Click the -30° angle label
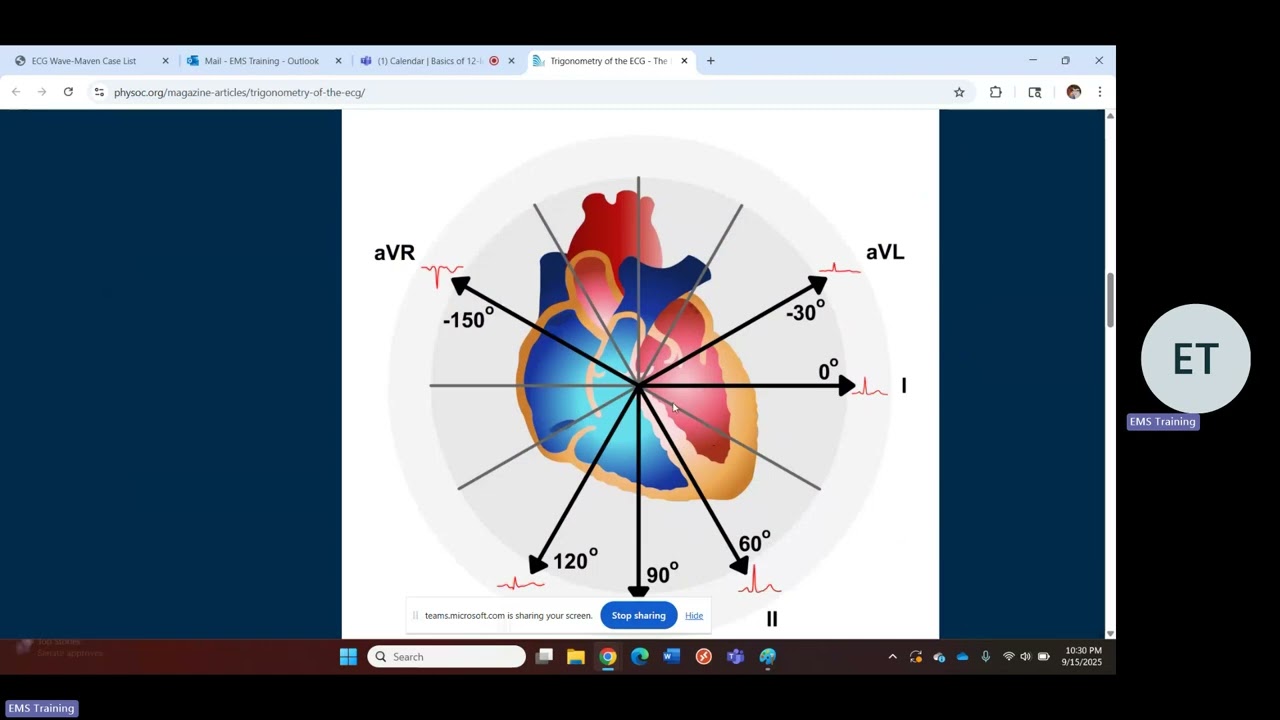 [806, 311]
